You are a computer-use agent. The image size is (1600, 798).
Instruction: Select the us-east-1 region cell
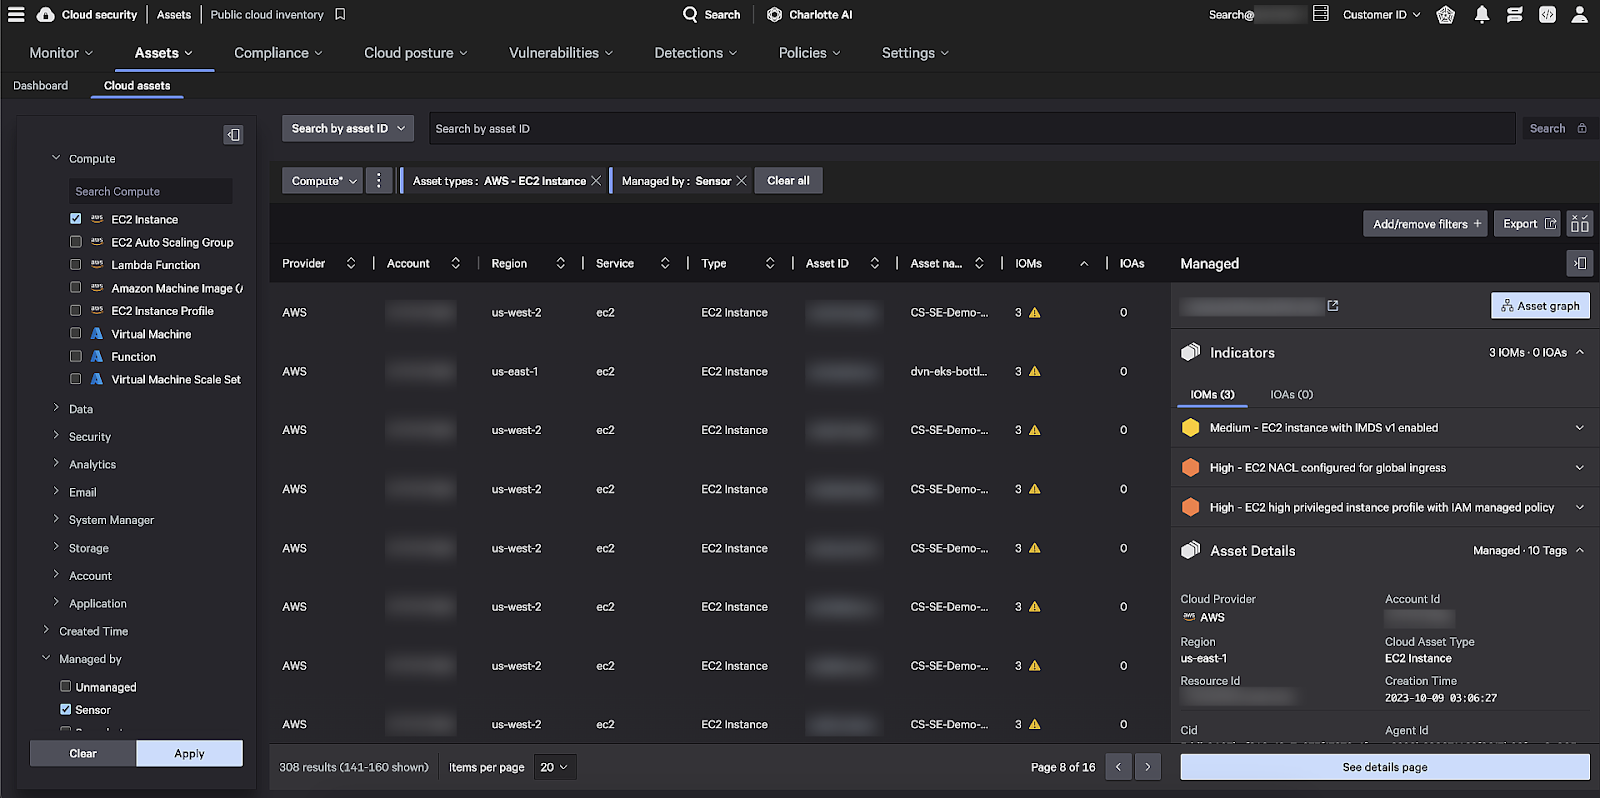515,371
